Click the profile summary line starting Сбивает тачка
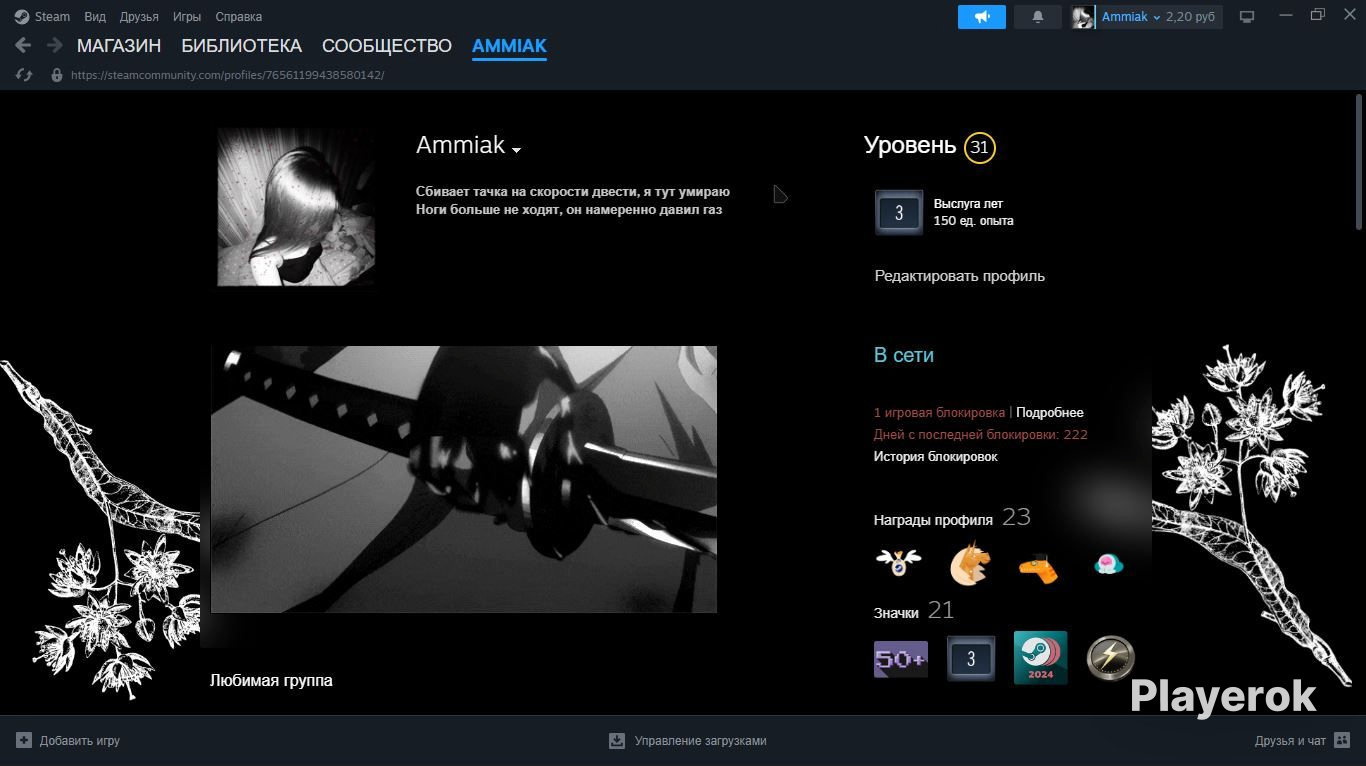This screenshot has height=766, width=1366. coord(573,192)
